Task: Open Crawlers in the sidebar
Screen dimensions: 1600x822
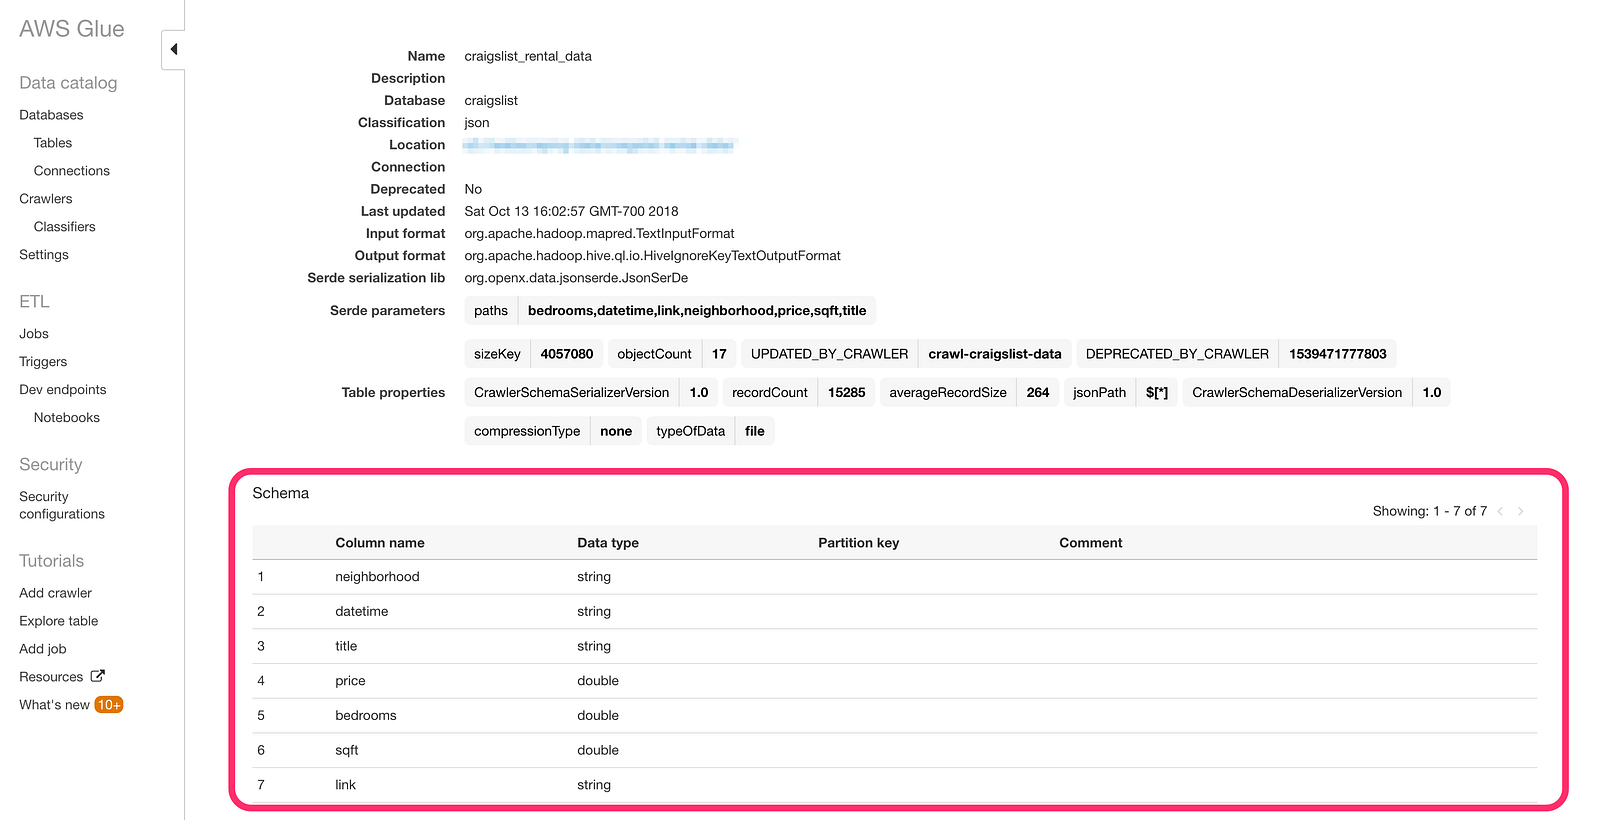Action: tap(46, 199)
